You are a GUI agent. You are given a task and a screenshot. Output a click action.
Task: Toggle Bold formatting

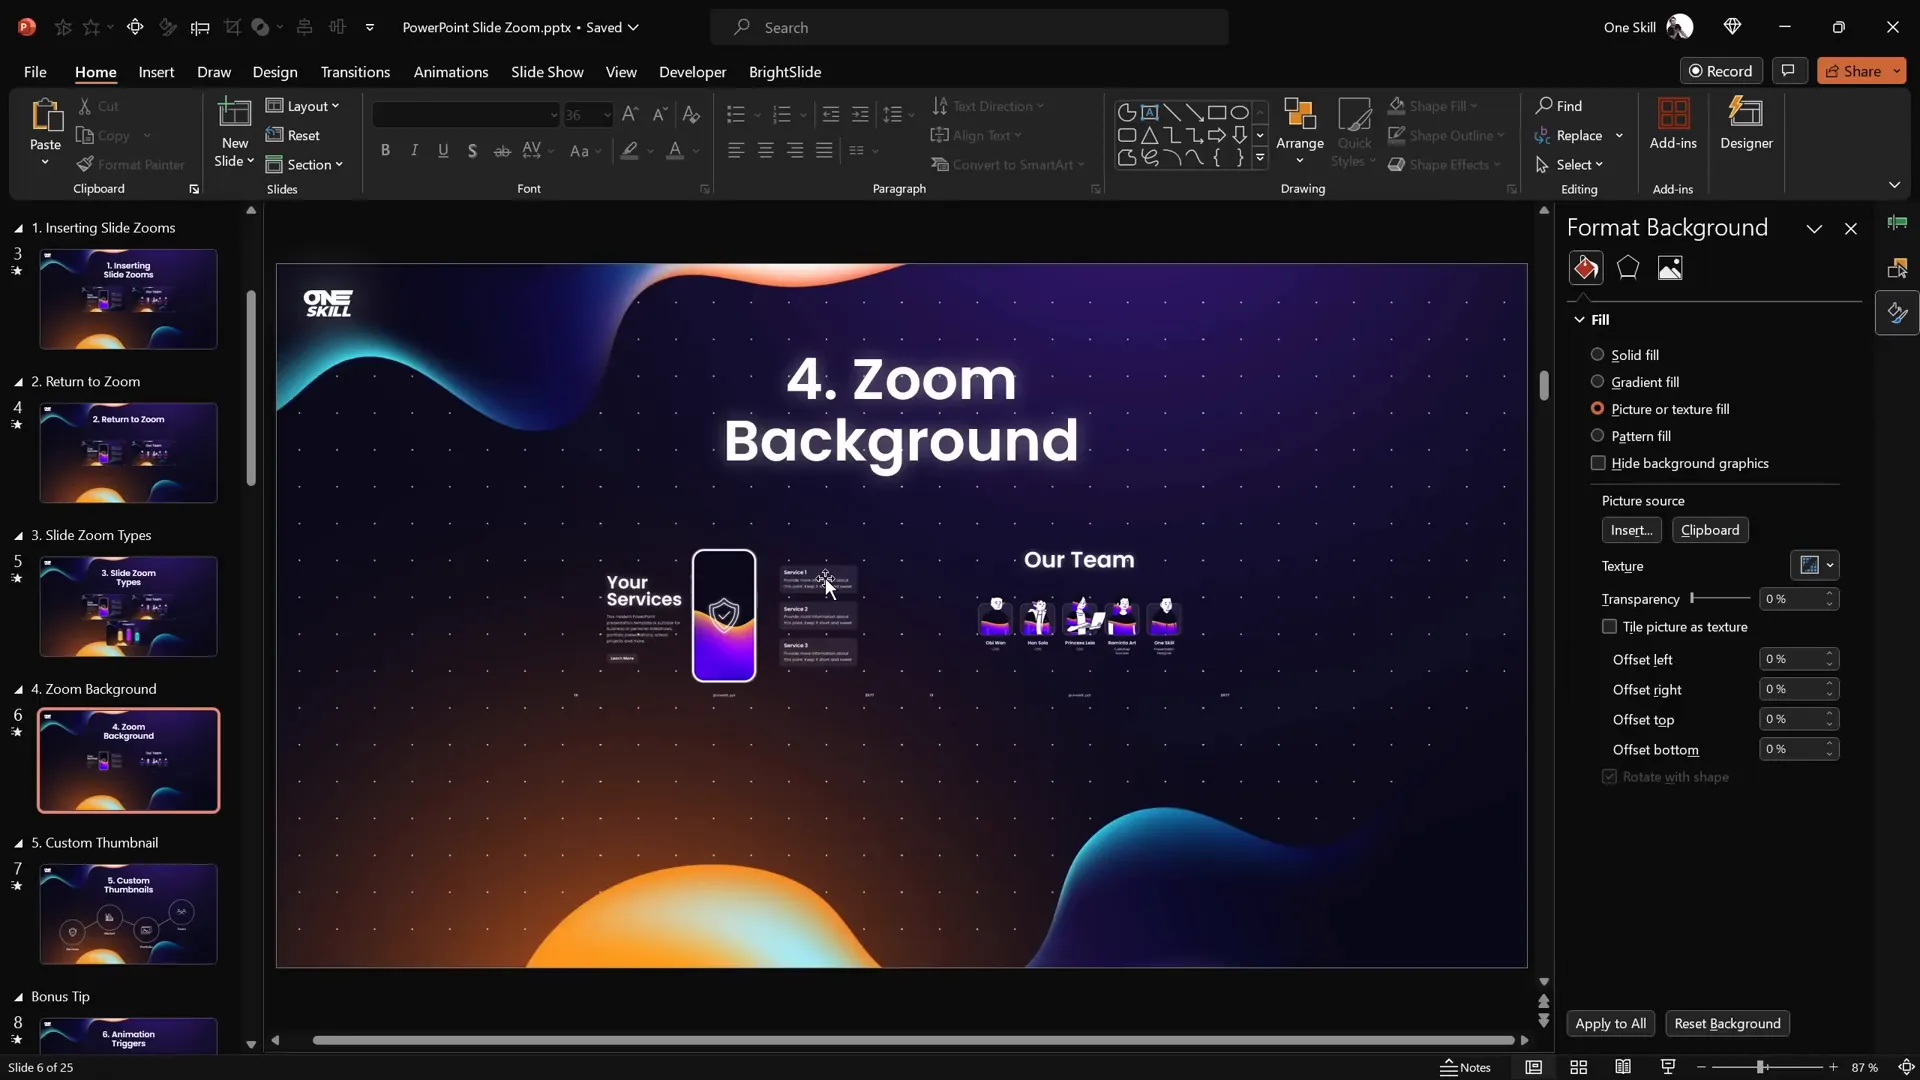385,150
